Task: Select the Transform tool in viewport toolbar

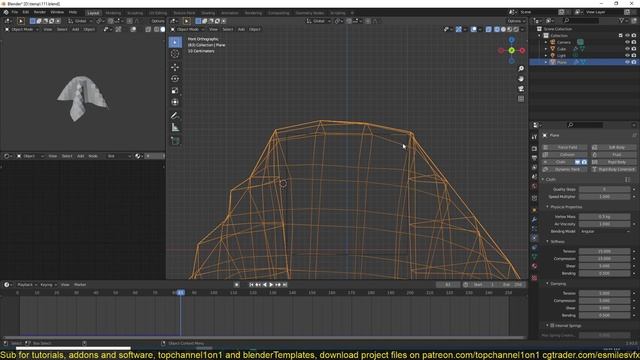Action: tap(175, 102)
